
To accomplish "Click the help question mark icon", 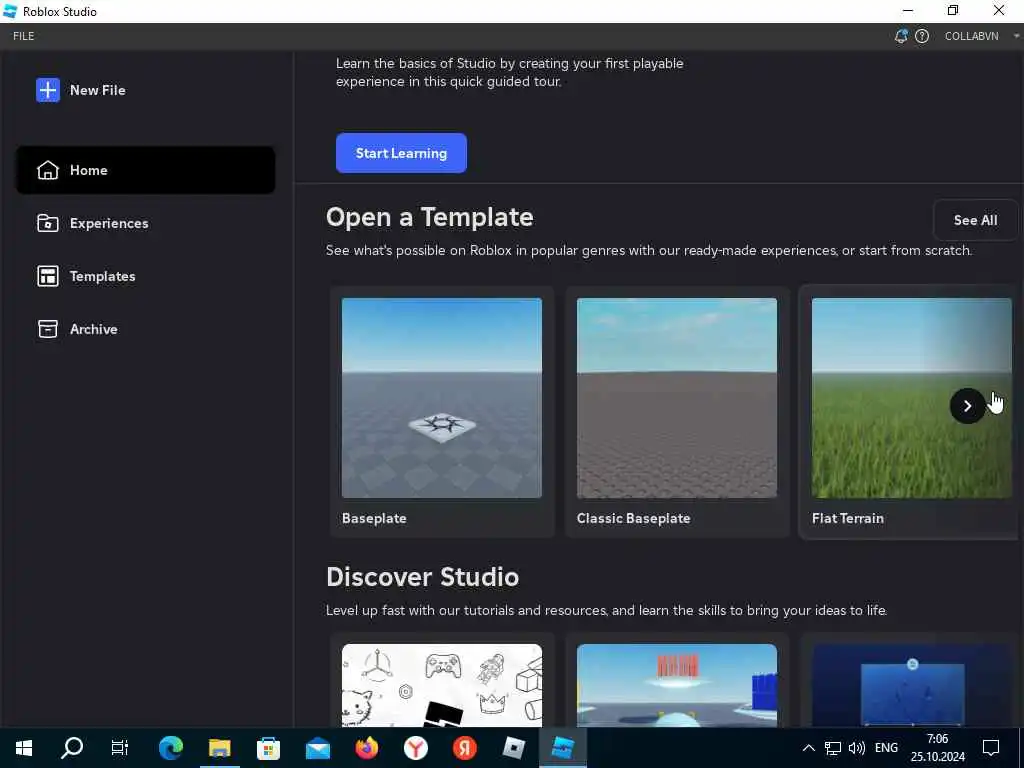I will [x=921, y=36].
